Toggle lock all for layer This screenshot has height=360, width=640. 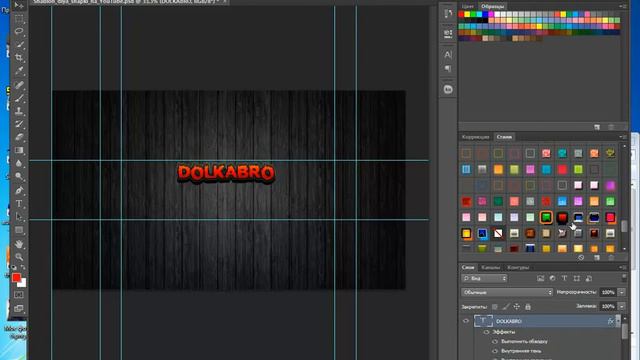click(x=528, y=307)
